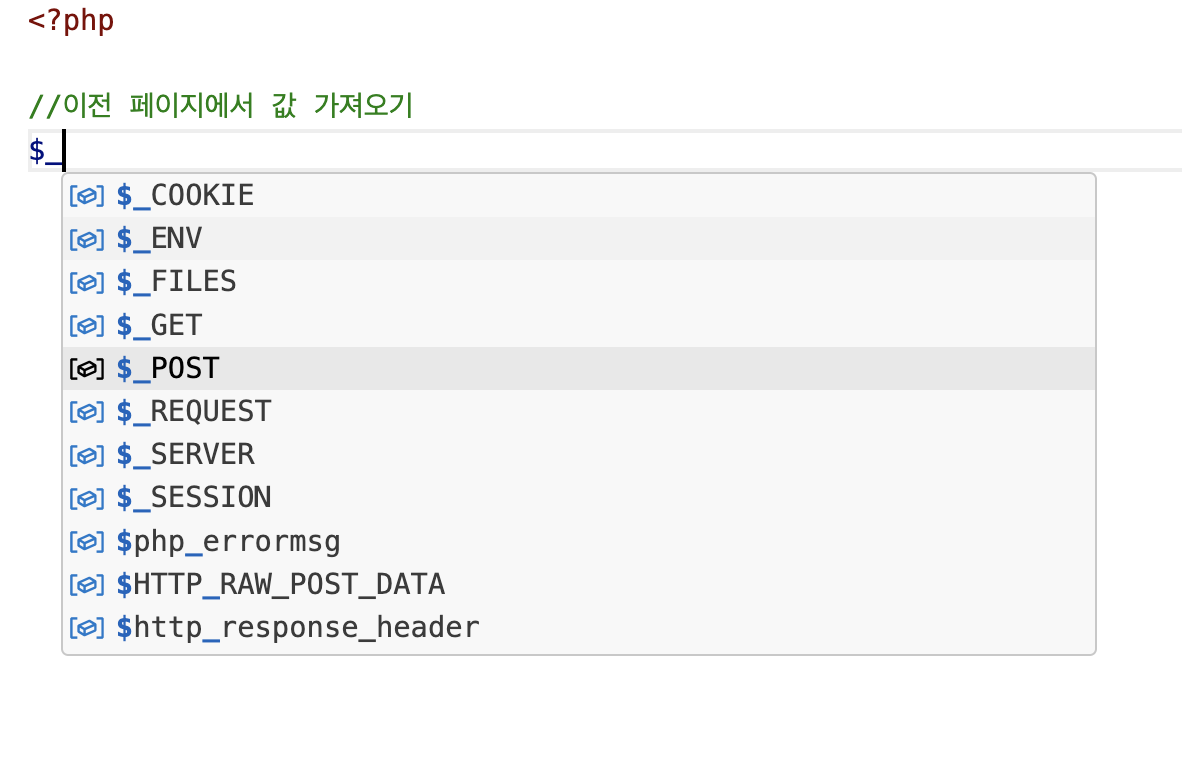Choose $_REQUEST from completion list

194,412
